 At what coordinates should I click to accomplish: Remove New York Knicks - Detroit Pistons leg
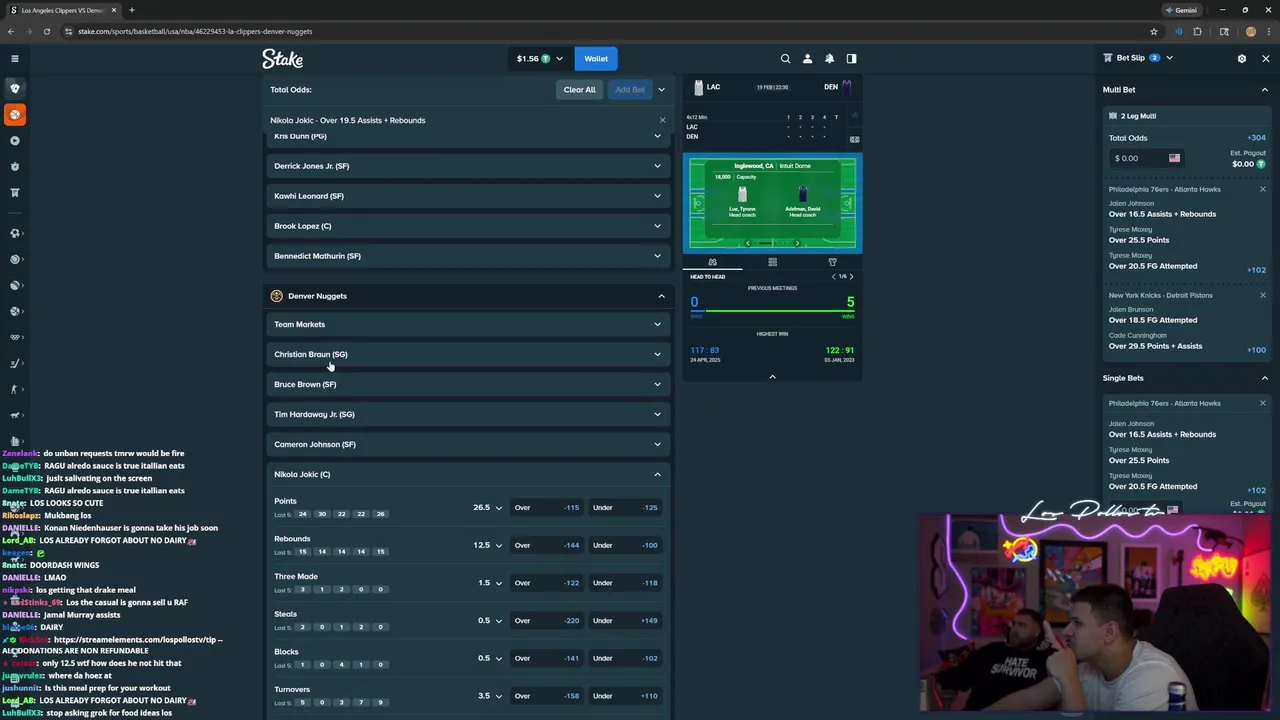click(1262, 295)
